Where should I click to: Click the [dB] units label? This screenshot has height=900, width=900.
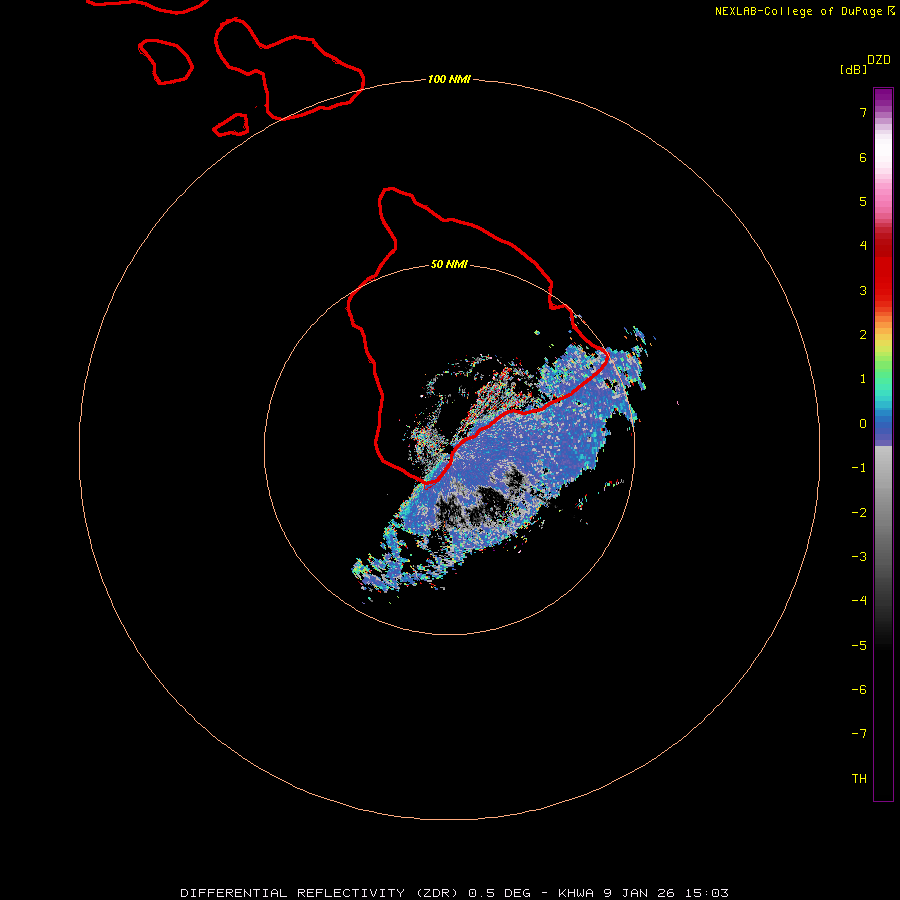[x=853, y=69]
